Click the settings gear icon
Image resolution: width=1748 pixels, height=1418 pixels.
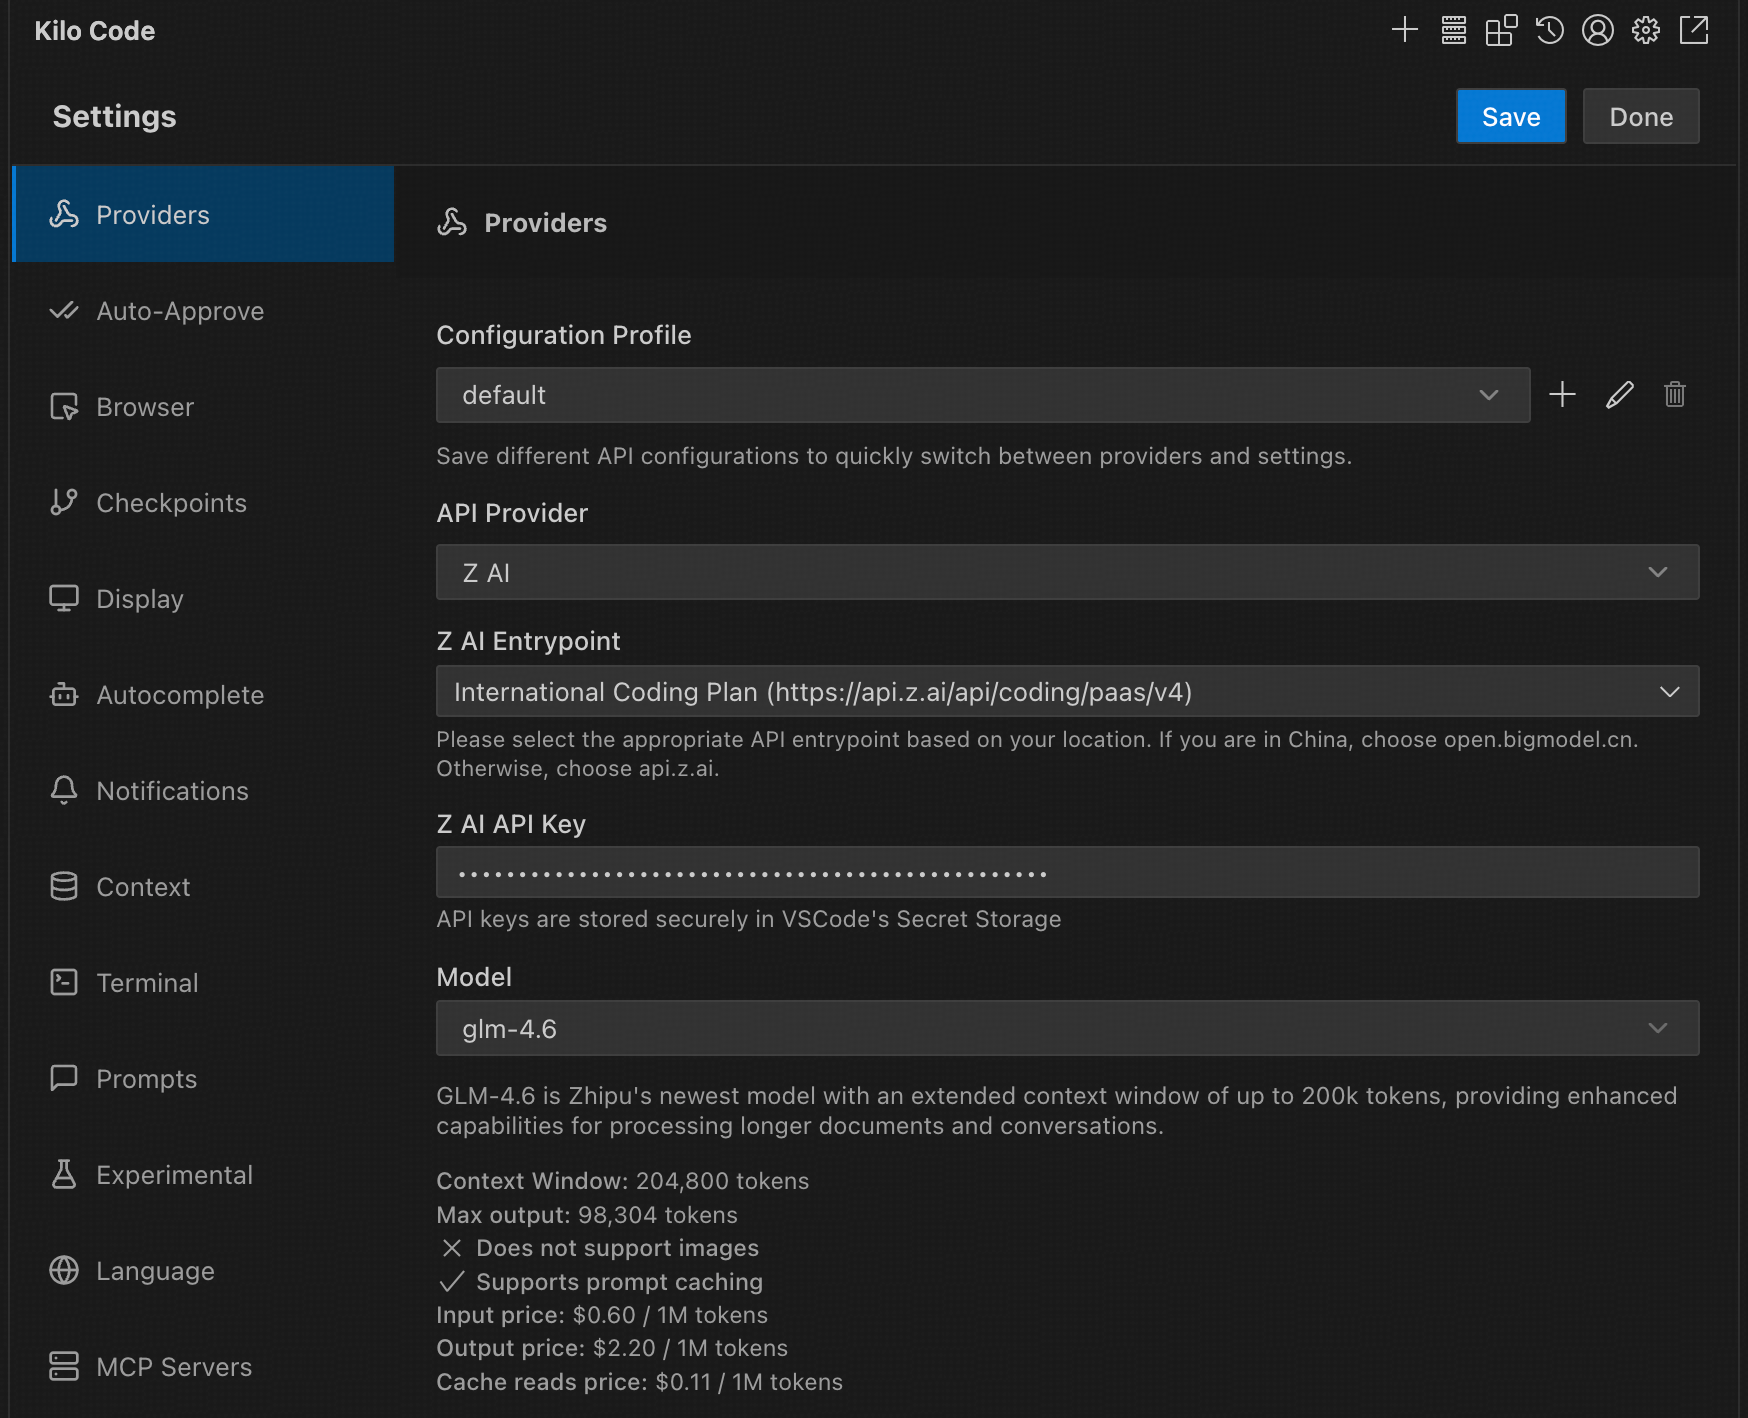[1645, 30]
